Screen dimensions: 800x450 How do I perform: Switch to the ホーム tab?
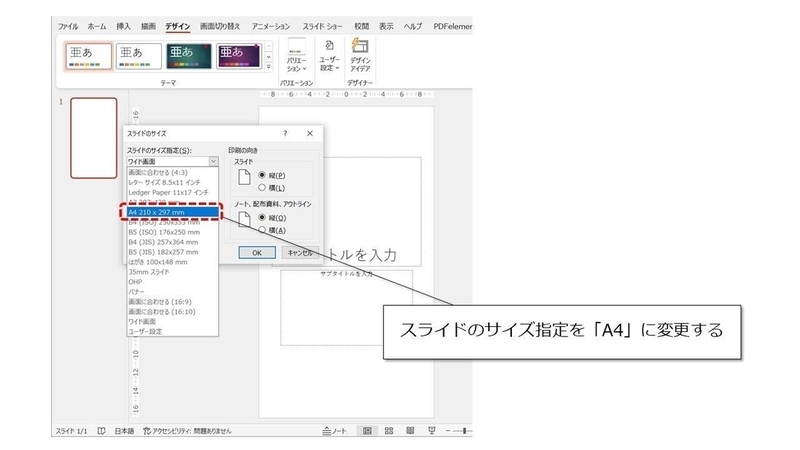[x=97, y=27]
